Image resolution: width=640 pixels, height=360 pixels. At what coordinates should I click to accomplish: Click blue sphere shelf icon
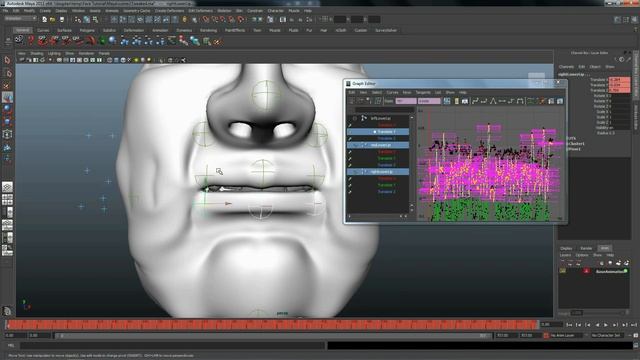click(113, 40)
